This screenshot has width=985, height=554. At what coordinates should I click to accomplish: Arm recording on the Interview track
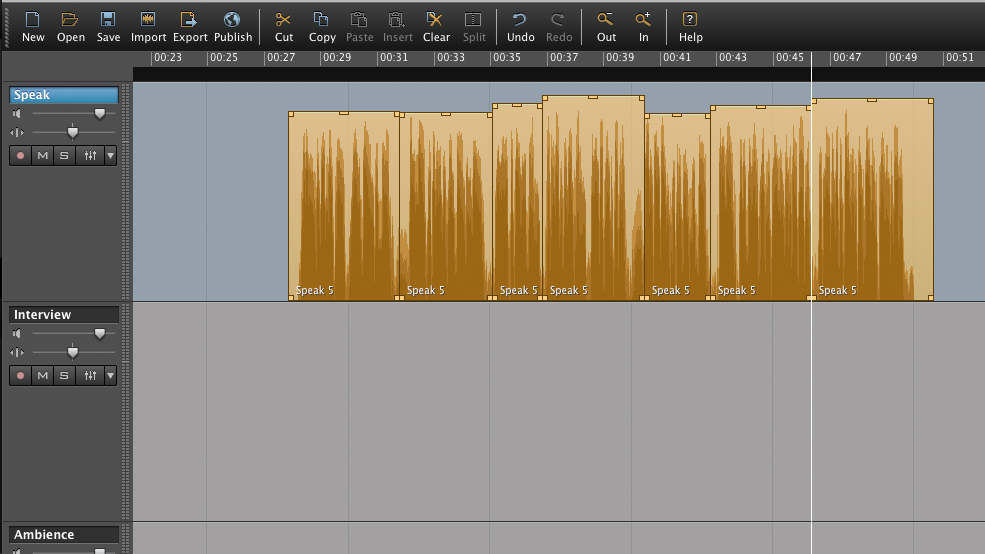20,376
